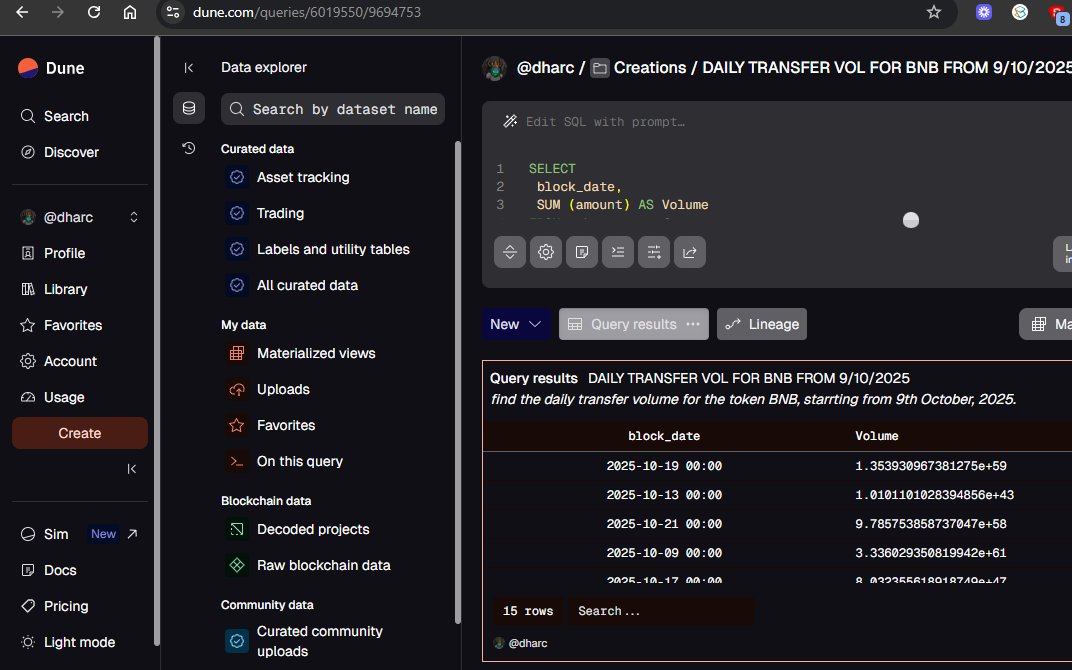Image resolution: width=1072 pixels, height=670 pixels.
Task: Switch to the Lineage tab
Action: 762,324
